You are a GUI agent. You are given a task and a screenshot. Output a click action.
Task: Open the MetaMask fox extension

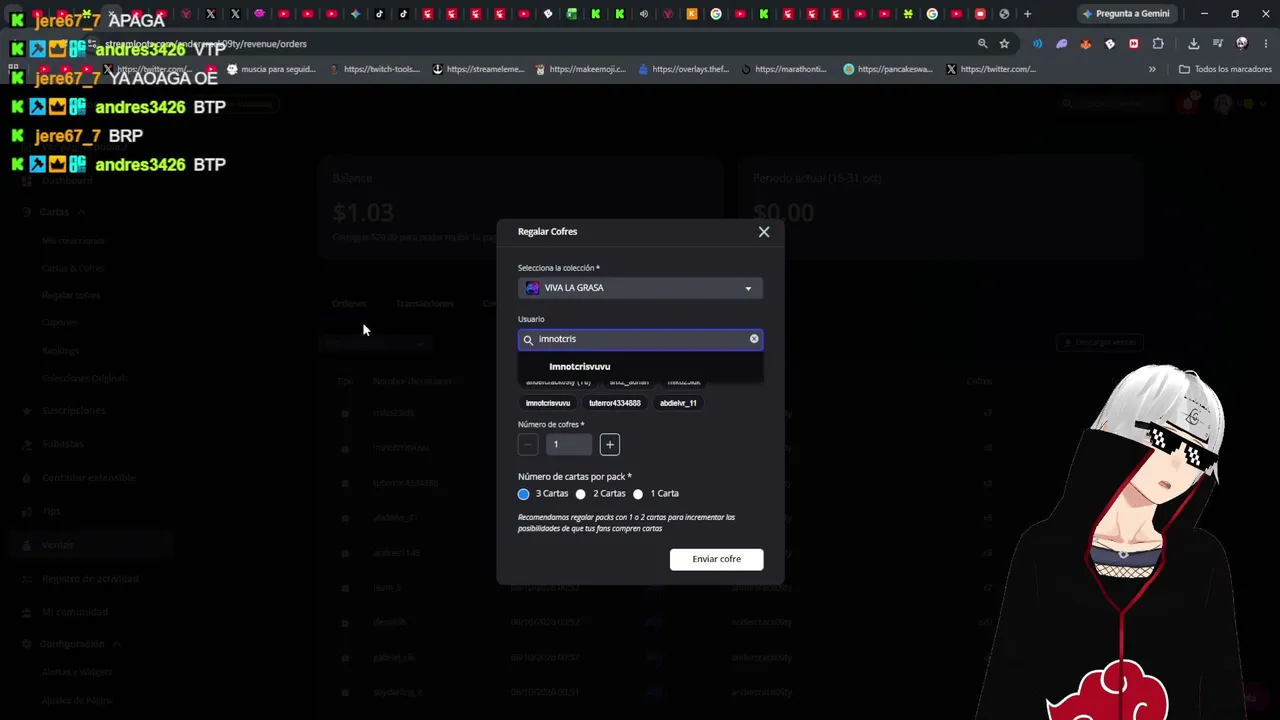[x=1086, y=44]
